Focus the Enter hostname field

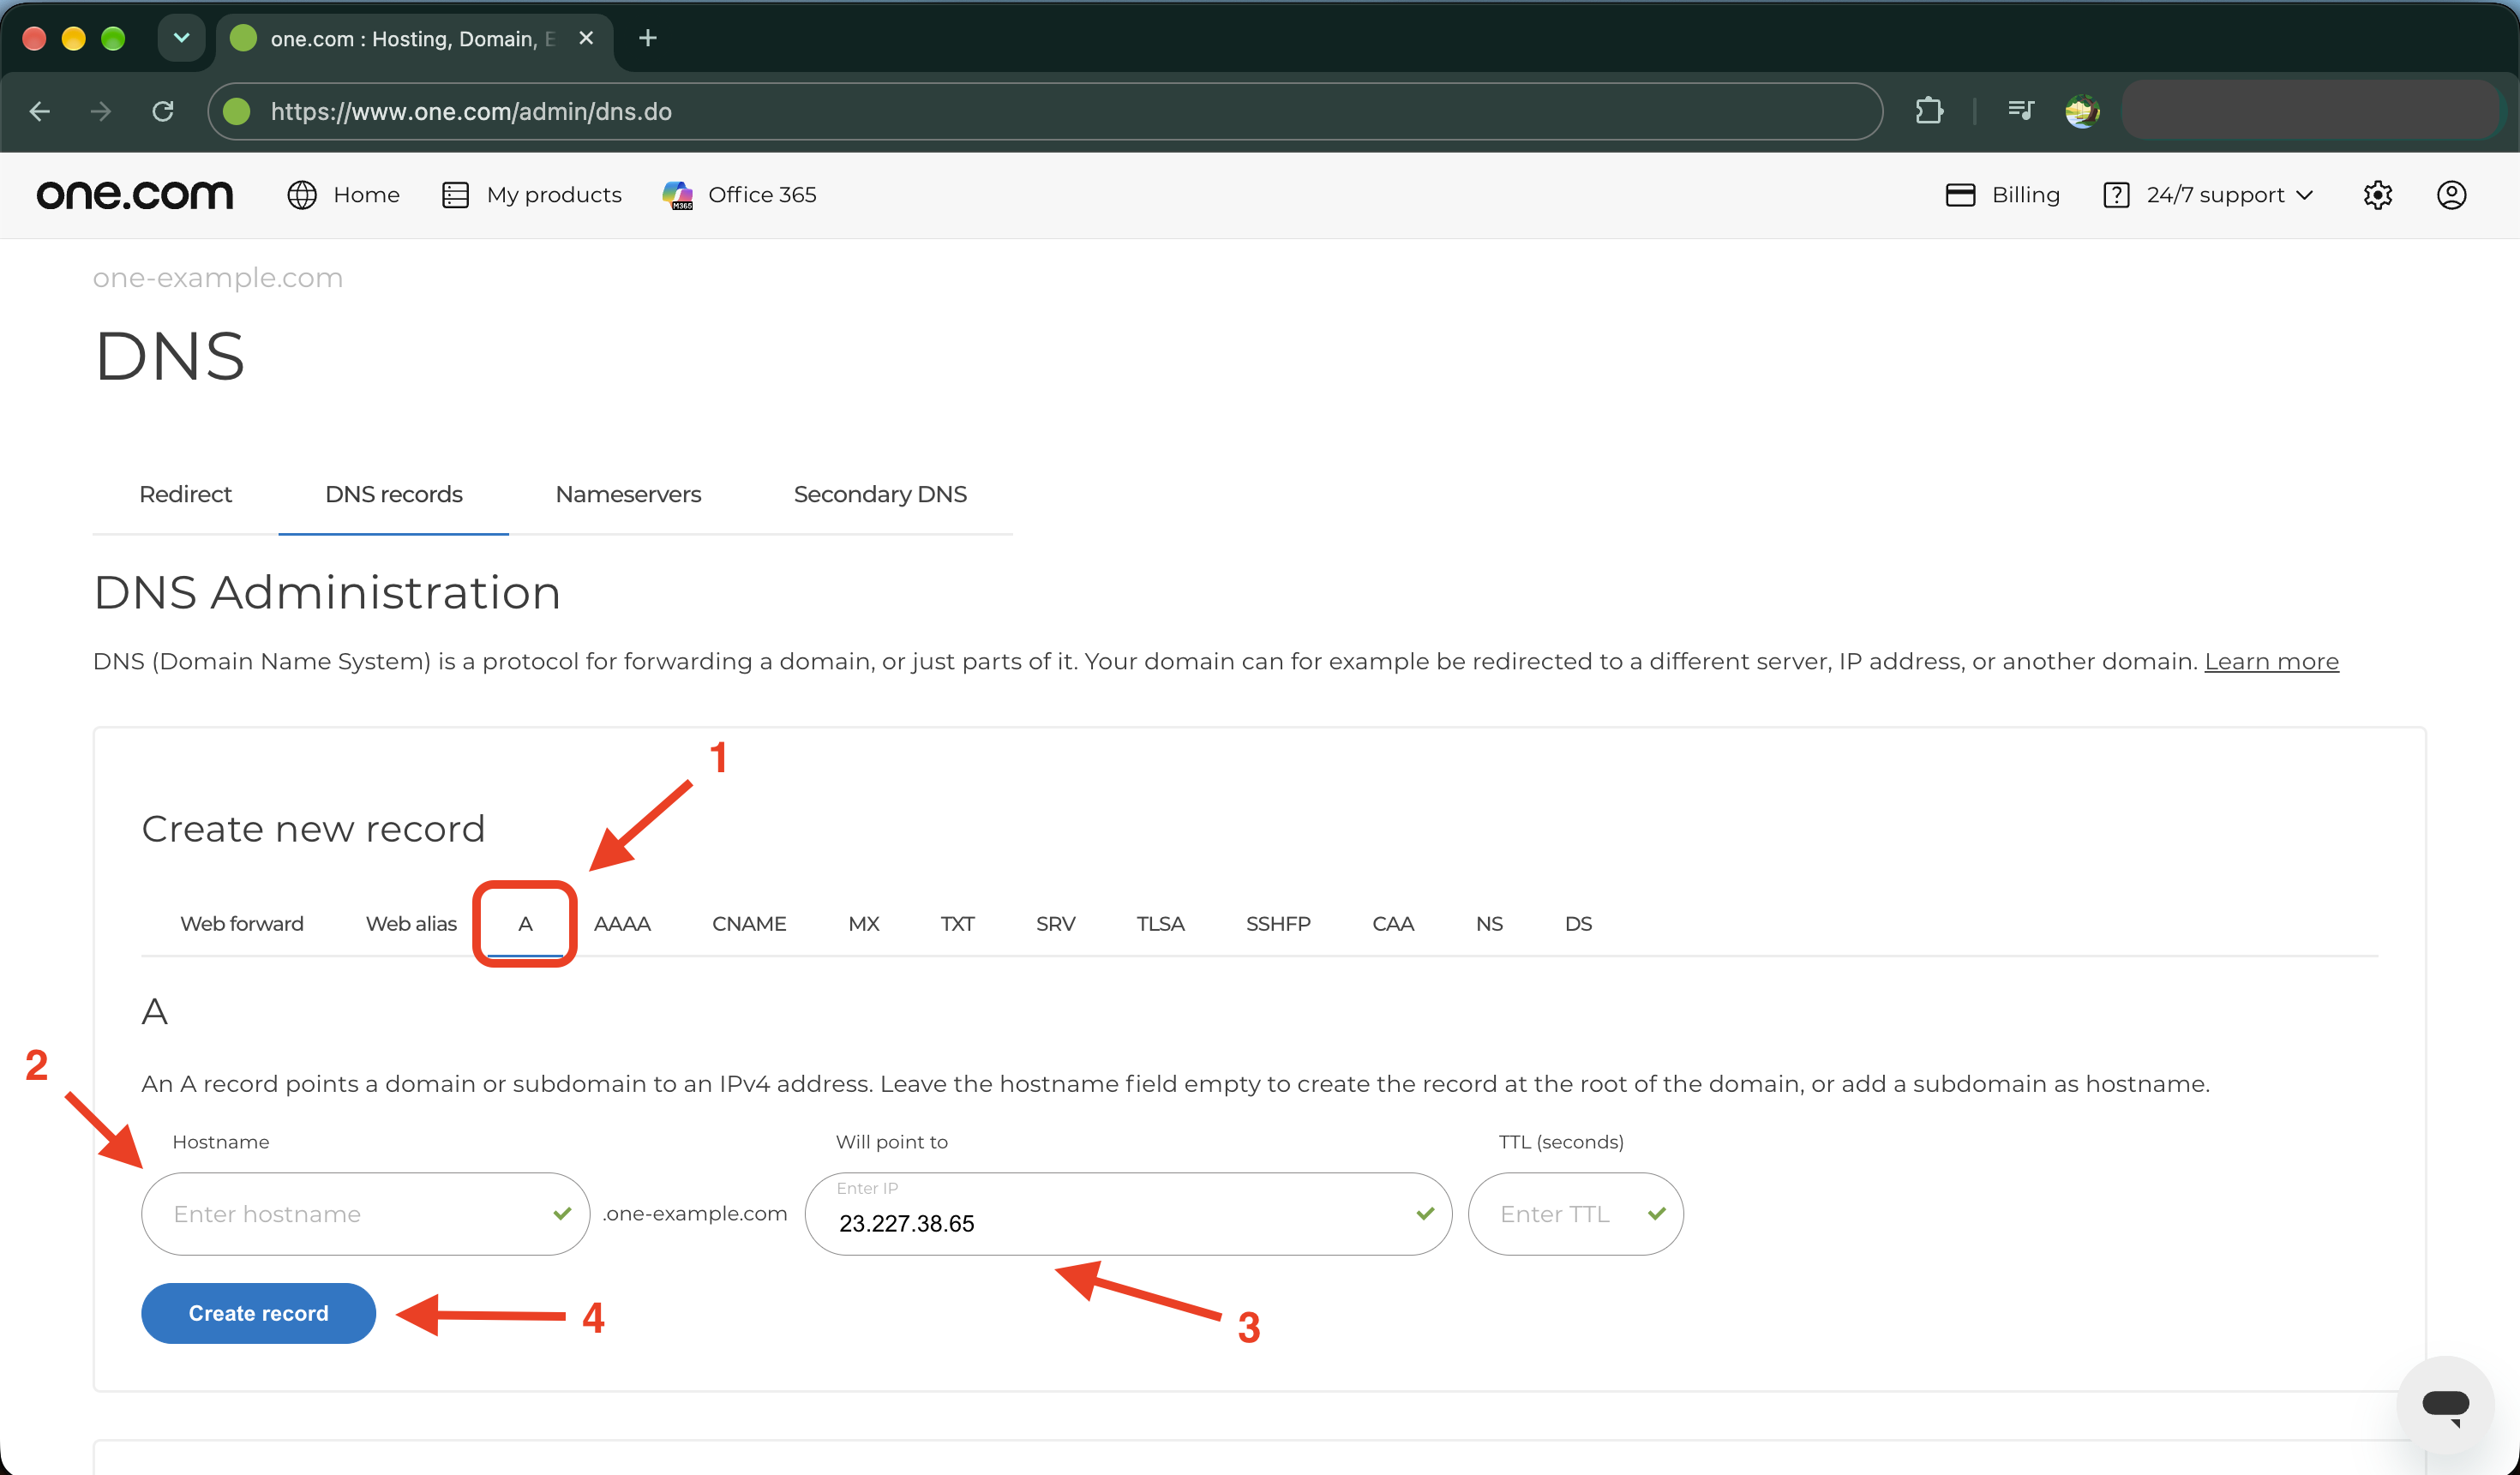[365, 1214]
